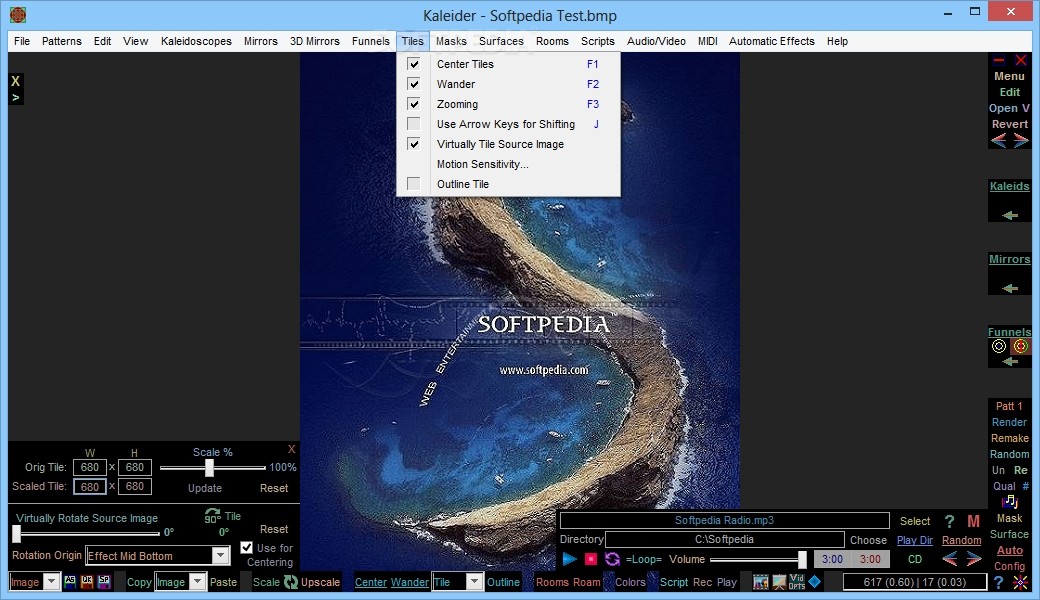The height and width of the screenshot is (600, 1040).
Task: Click the green arrow under Kaleids
Action: [1009, 215]
